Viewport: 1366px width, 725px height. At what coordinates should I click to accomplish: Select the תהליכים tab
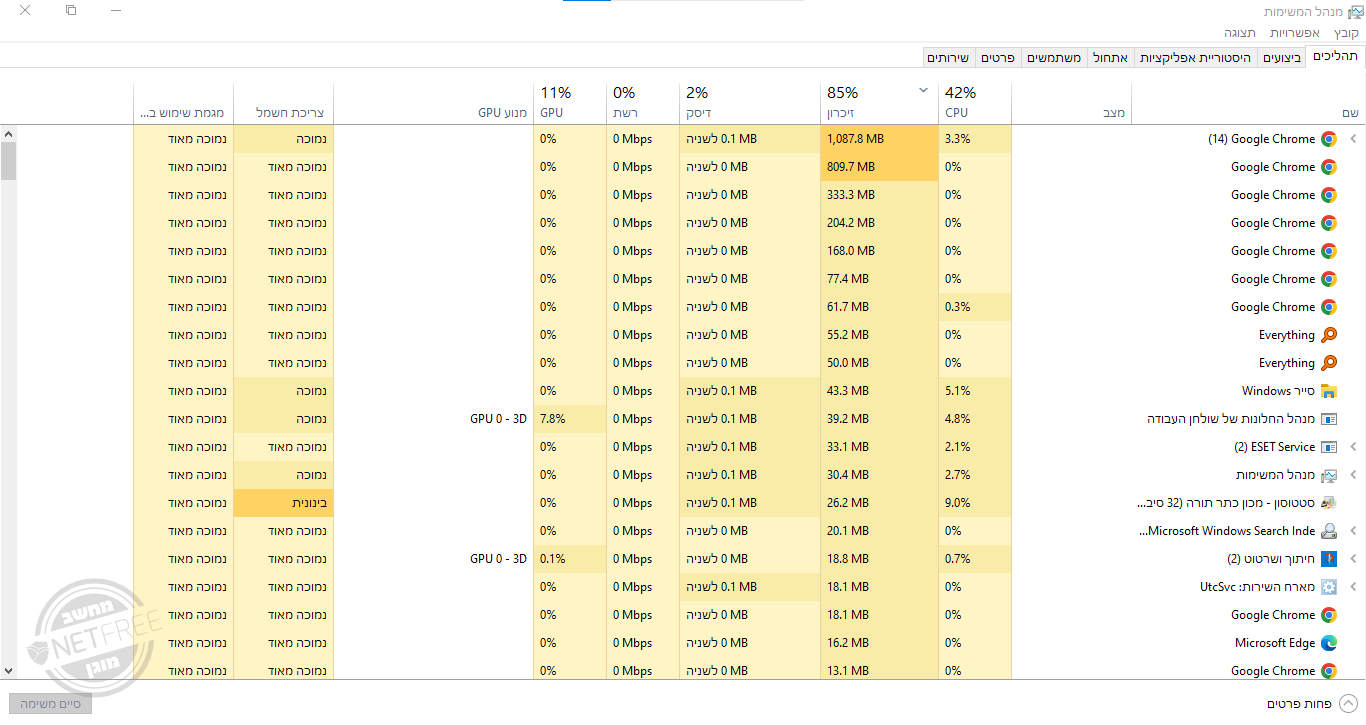1335,57
